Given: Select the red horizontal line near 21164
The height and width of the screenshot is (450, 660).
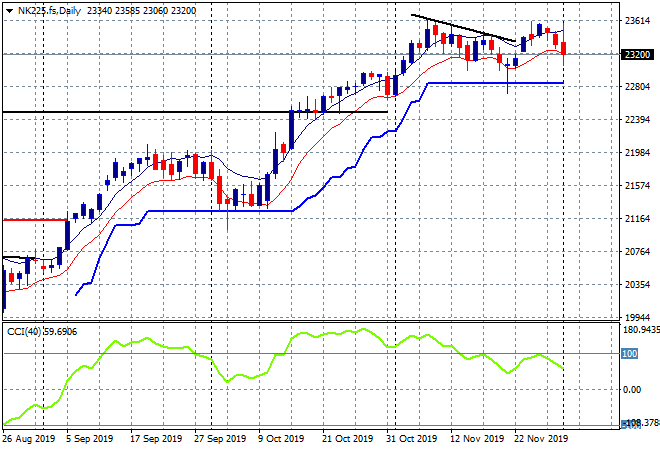Looking at the screenshot, I should [x=35, y=220].
